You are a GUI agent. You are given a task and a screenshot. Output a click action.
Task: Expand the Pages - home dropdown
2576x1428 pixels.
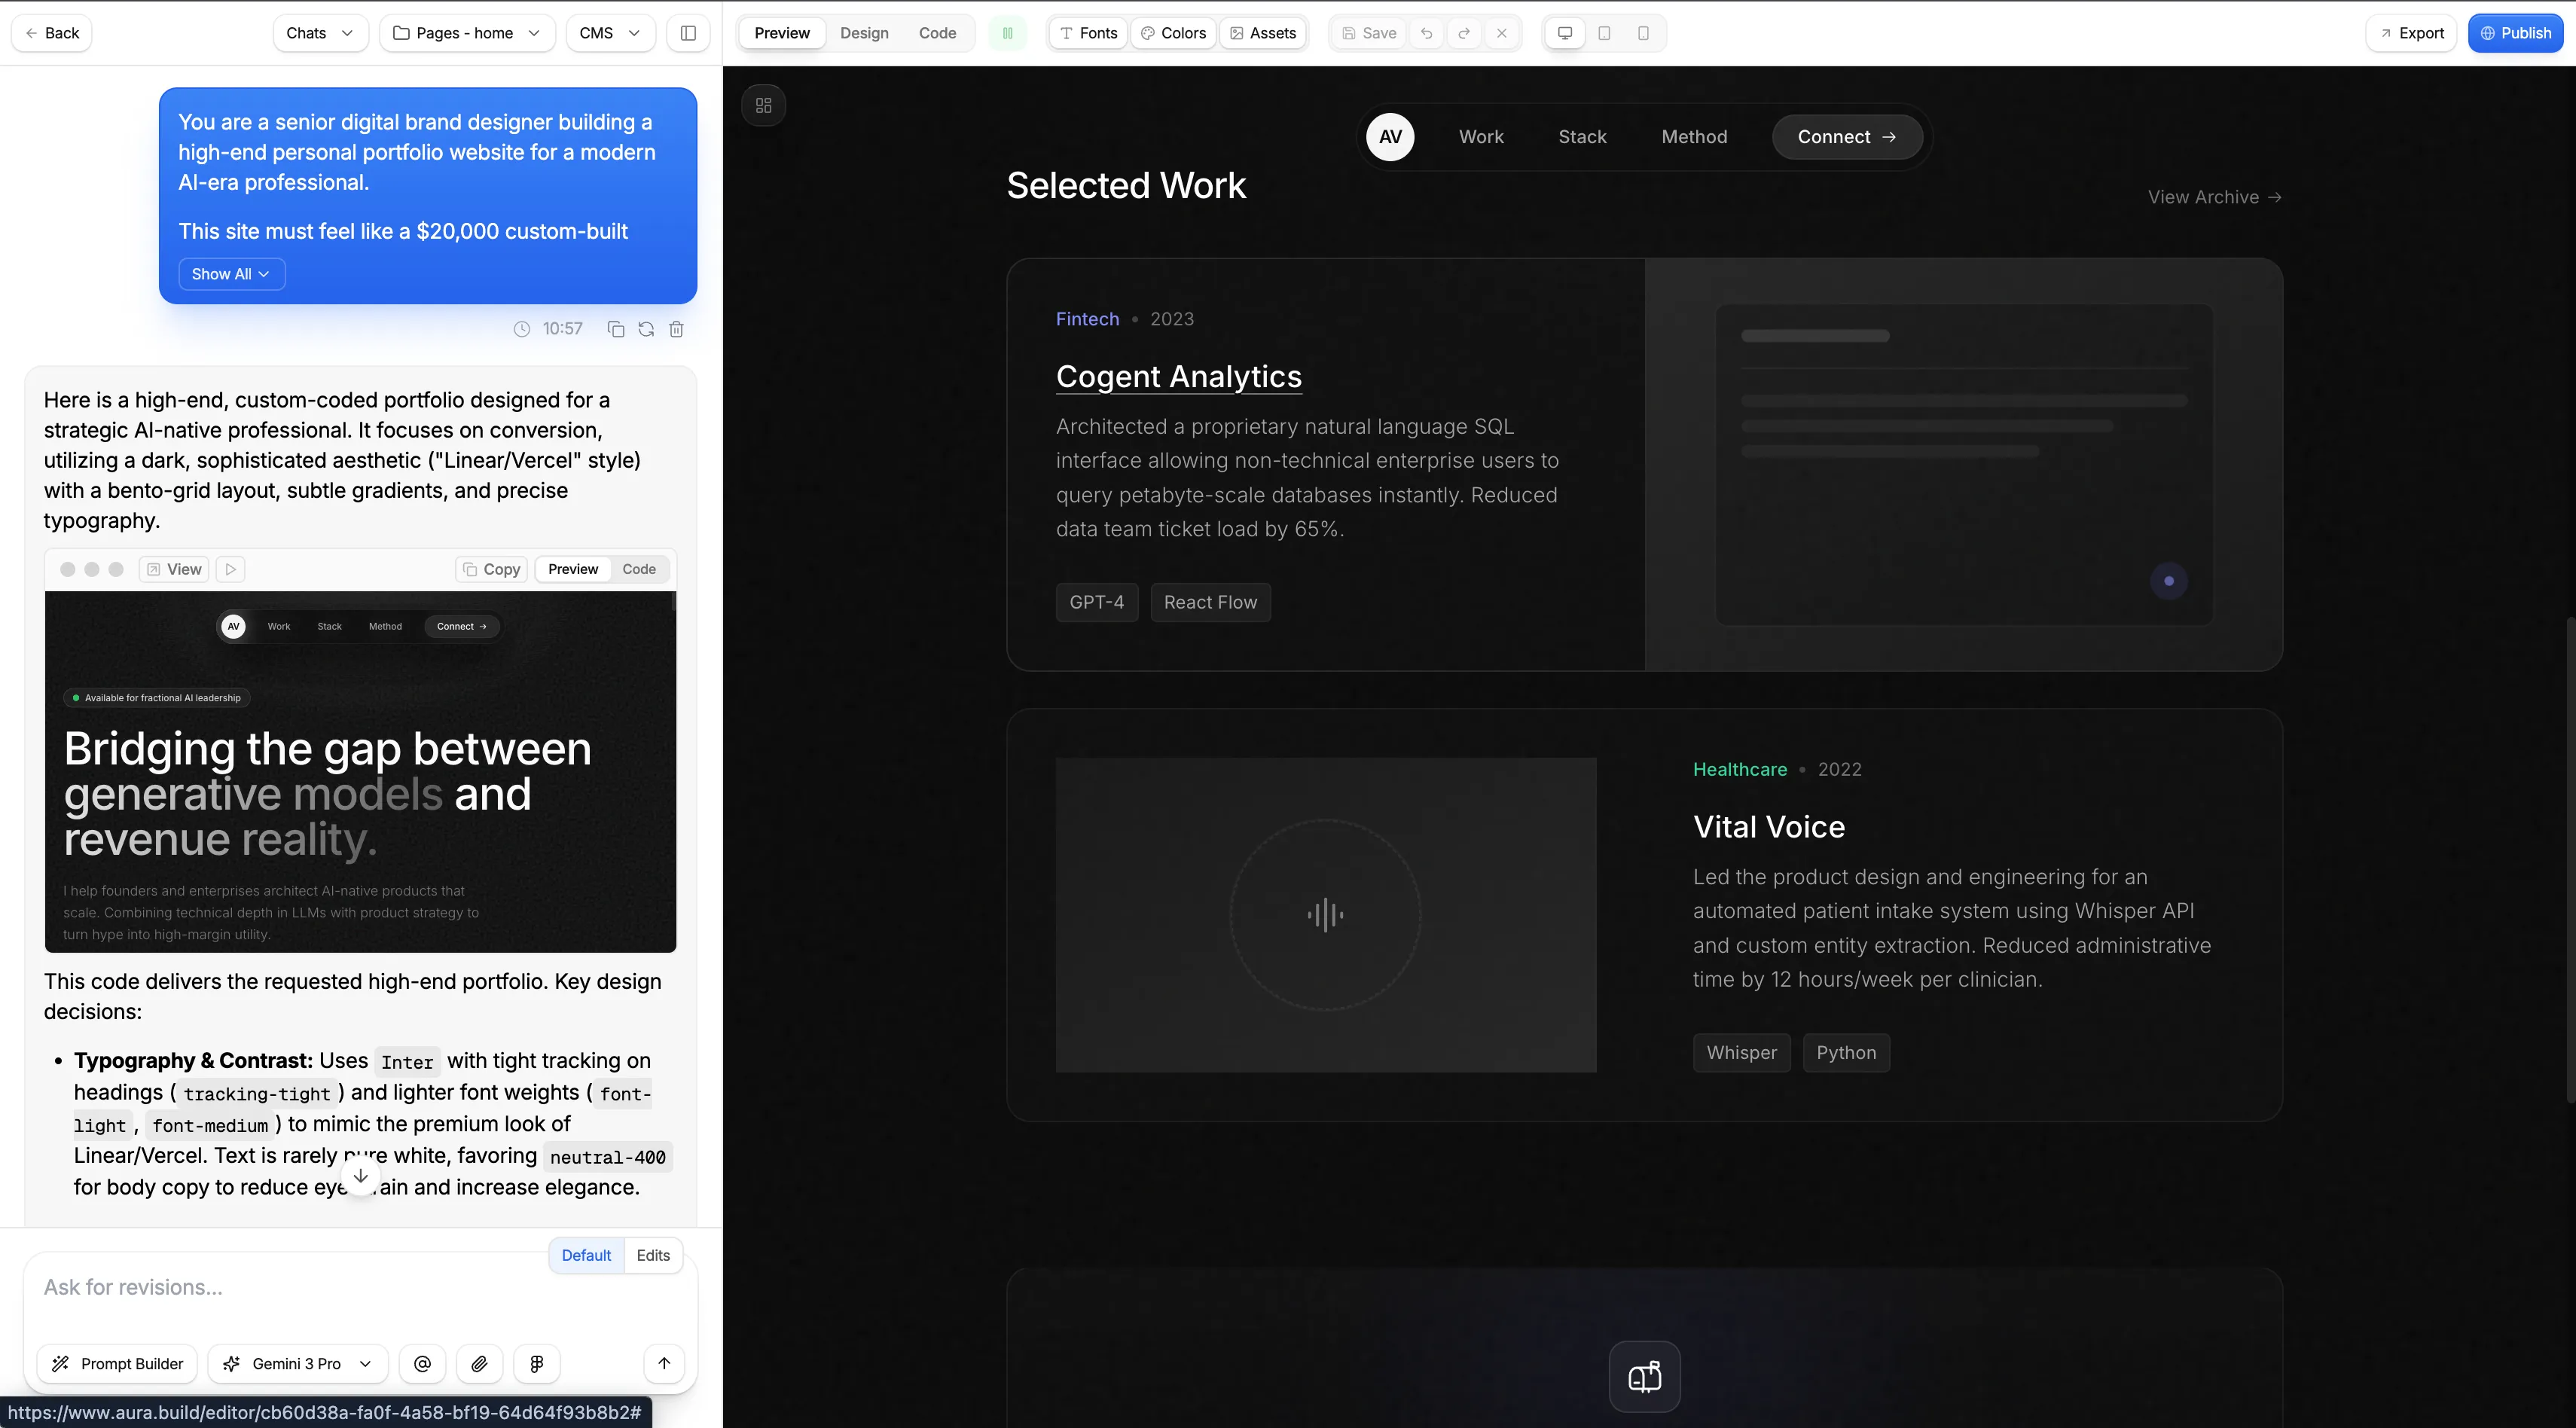click(466, 33)
